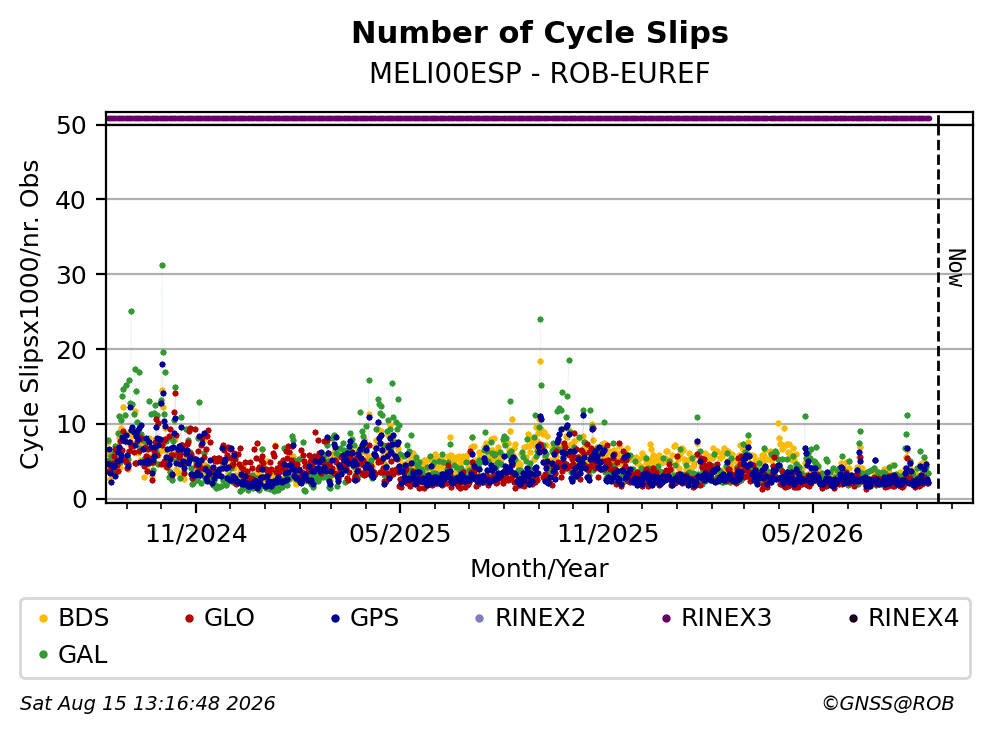Click the 05/2025 x-axis tick label

(400, 534)
